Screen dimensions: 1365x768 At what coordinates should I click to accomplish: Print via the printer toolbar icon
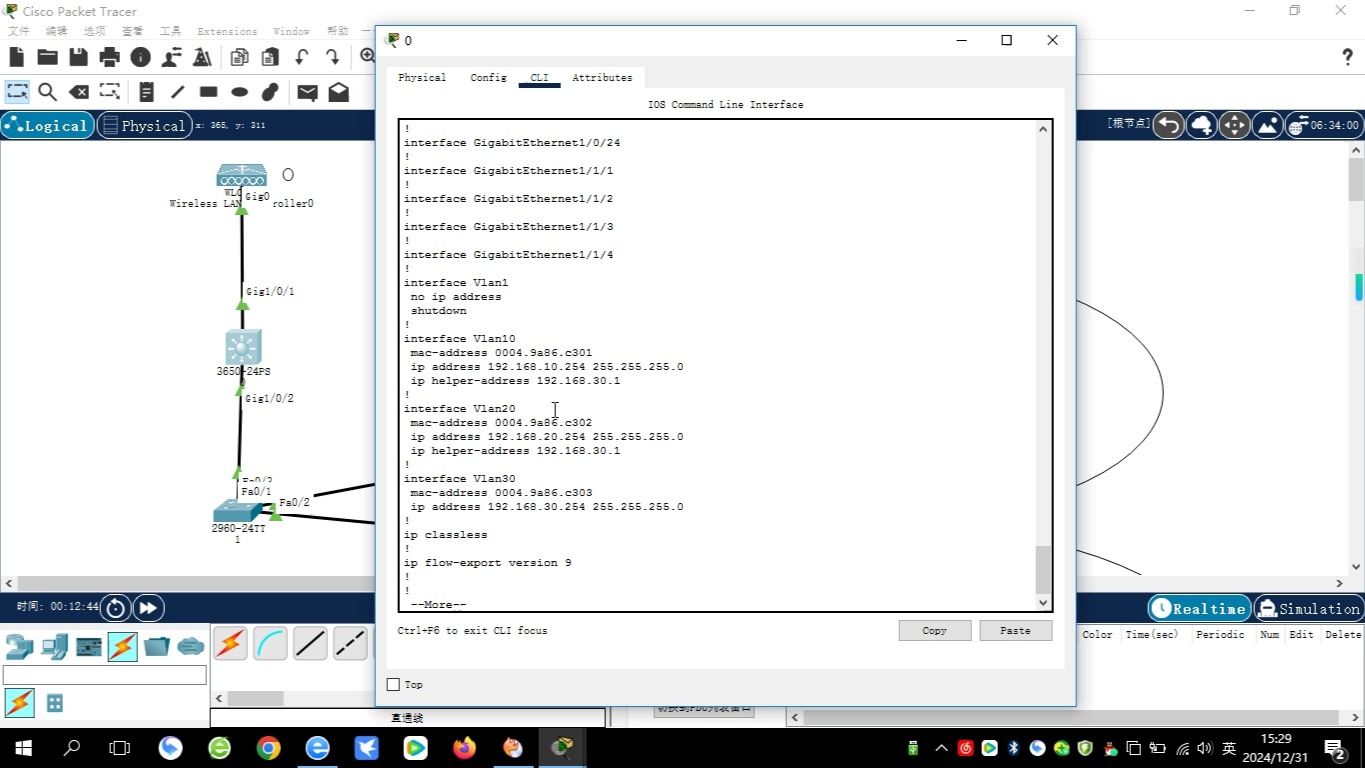pos(109,57)
